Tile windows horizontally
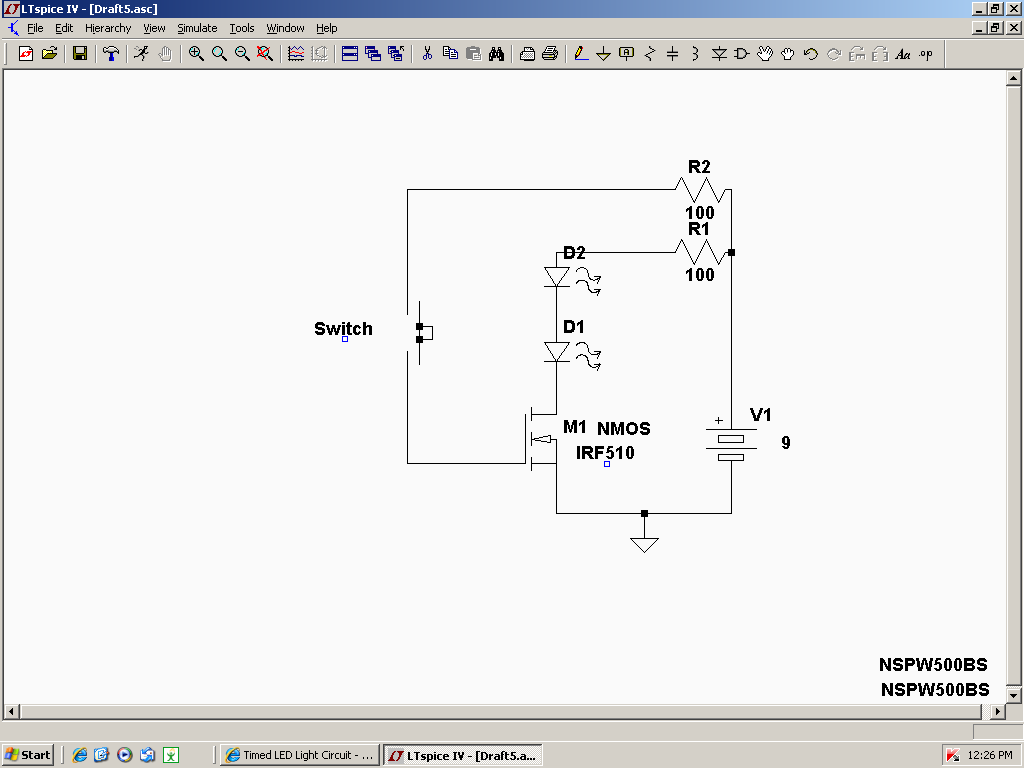This screenshot has width=1024, height=768. (350, 54)
